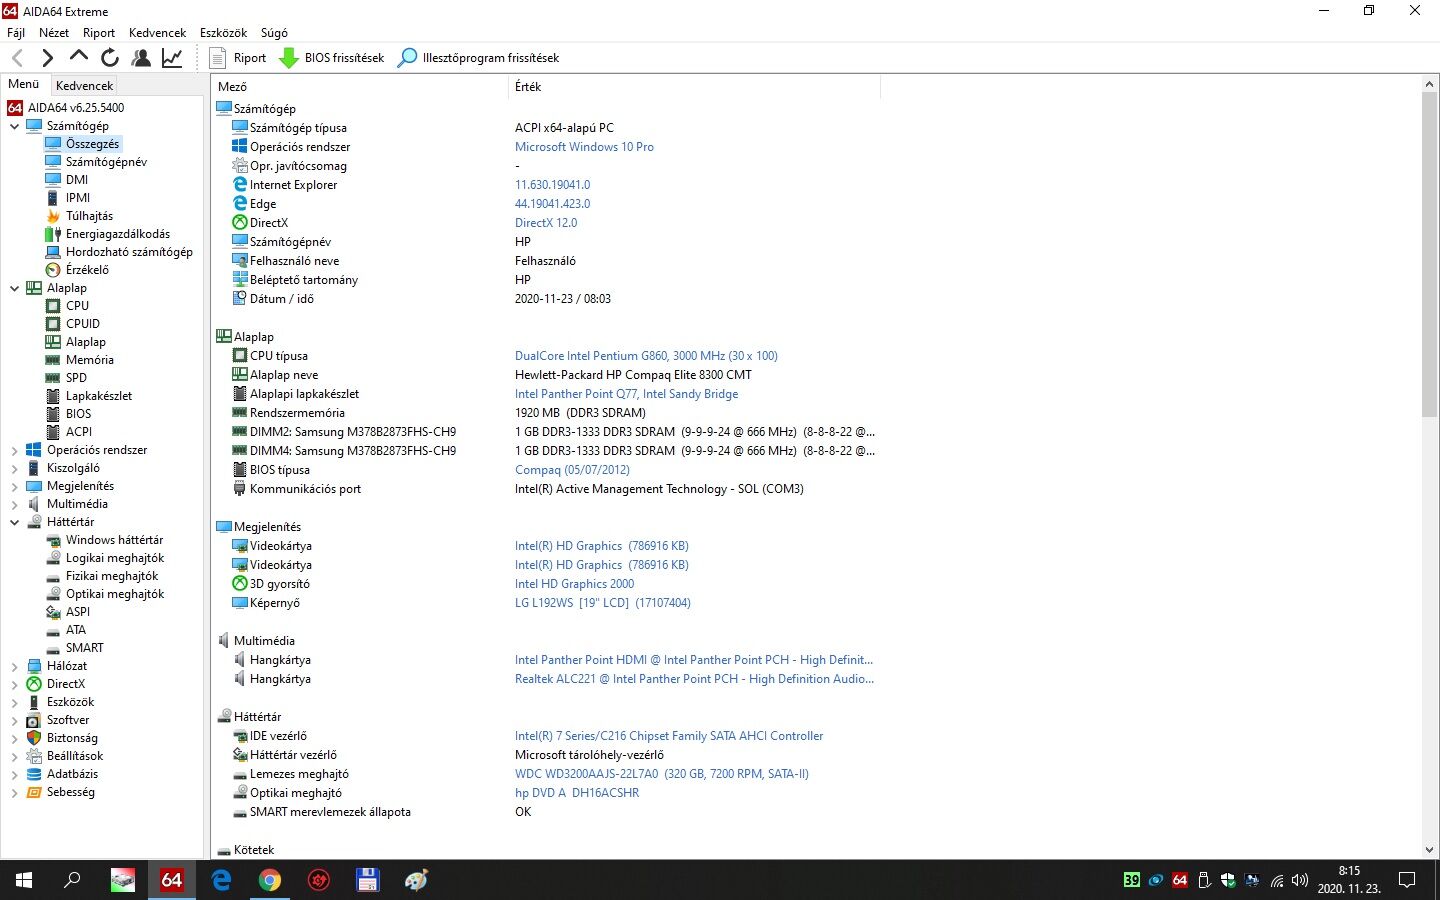Open the notification center icon
1440x900 pixels.
click(1407, 880)
